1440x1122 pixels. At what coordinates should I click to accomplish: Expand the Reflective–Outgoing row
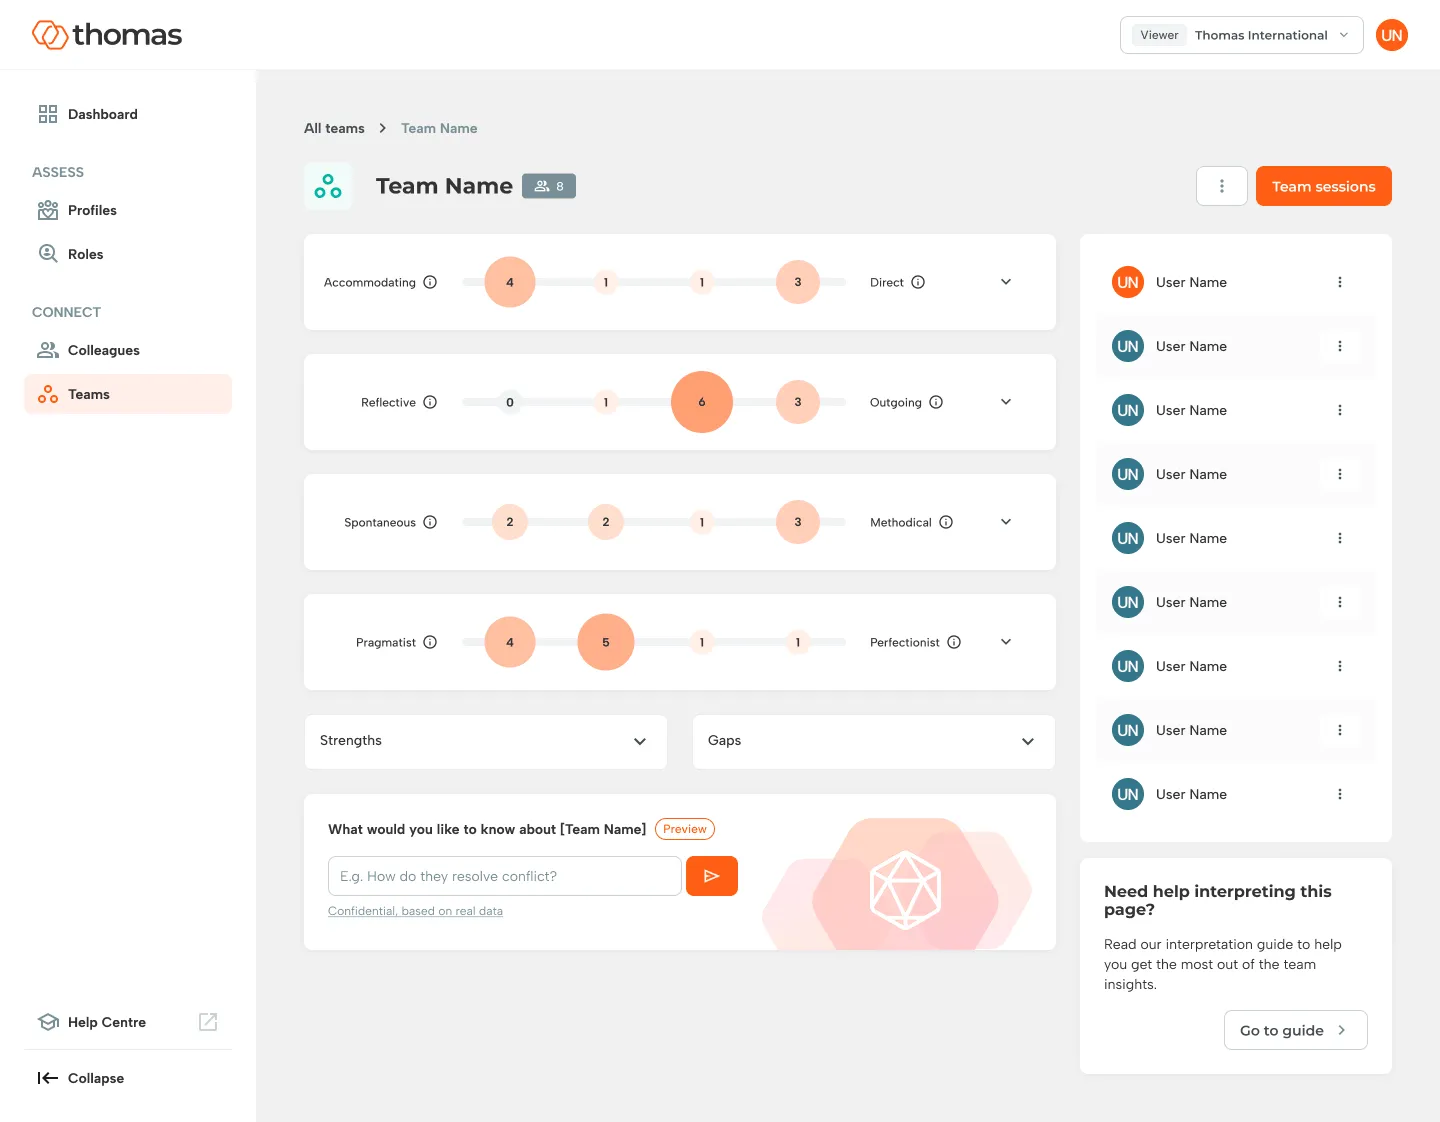1006,402
